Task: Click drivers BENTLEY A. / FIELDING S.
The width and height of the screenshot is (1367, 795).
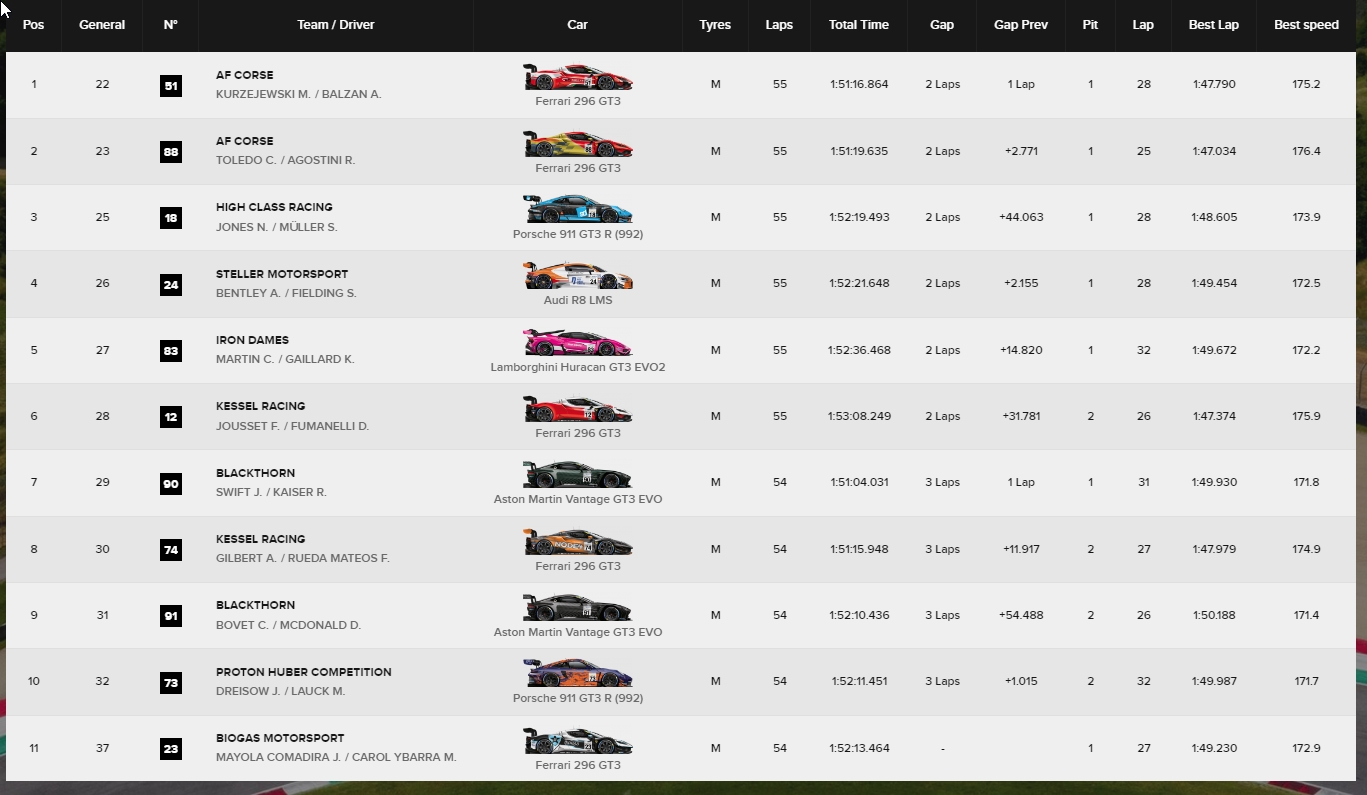Action: [286, 293]
